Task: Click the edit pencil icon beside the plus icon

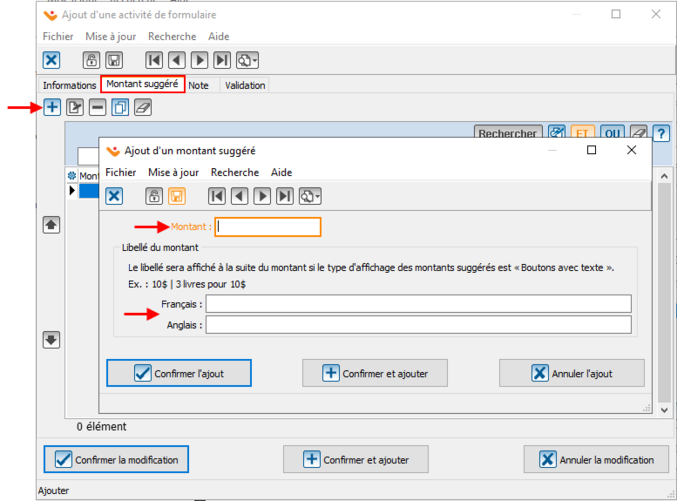Action: point(75,107)
